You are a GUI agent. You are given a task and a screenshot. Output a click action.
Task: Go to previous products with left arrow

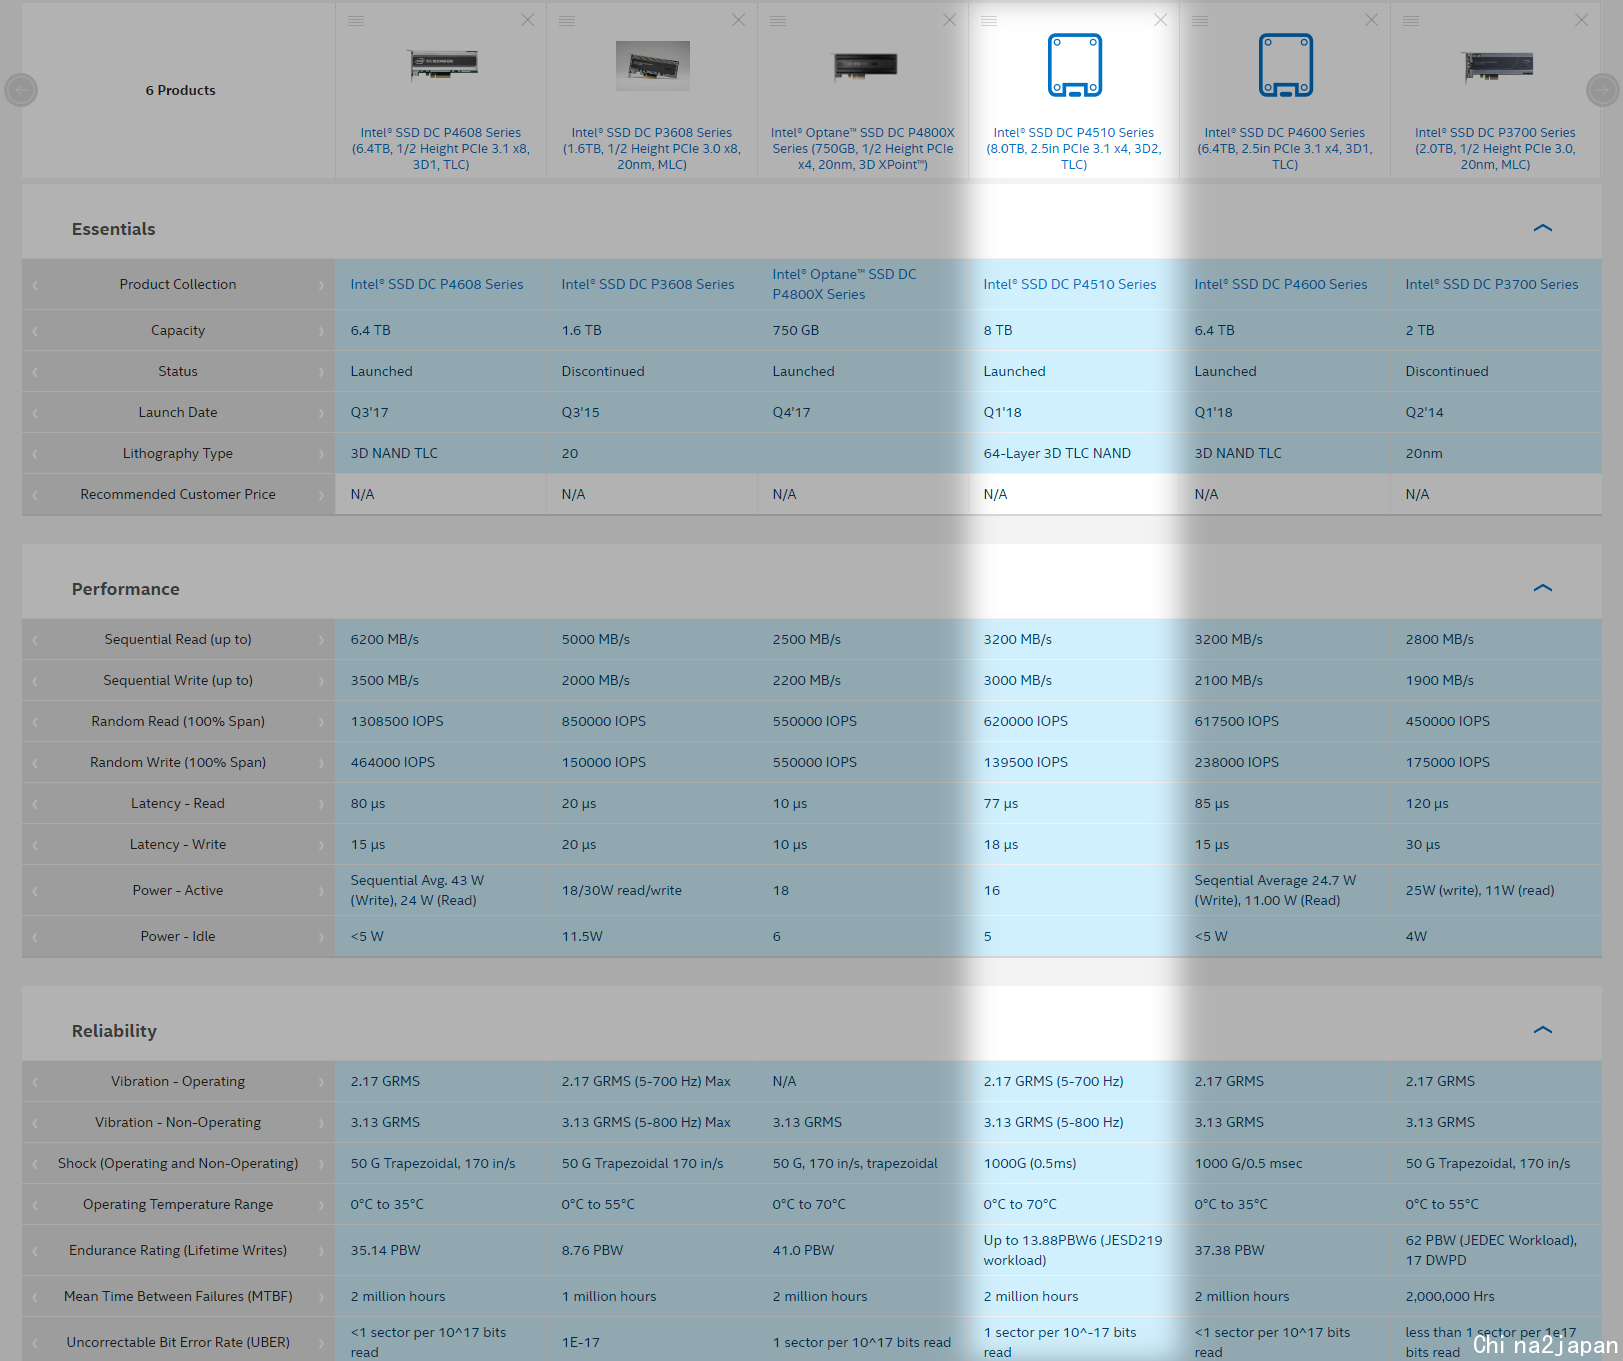[21, 90]
